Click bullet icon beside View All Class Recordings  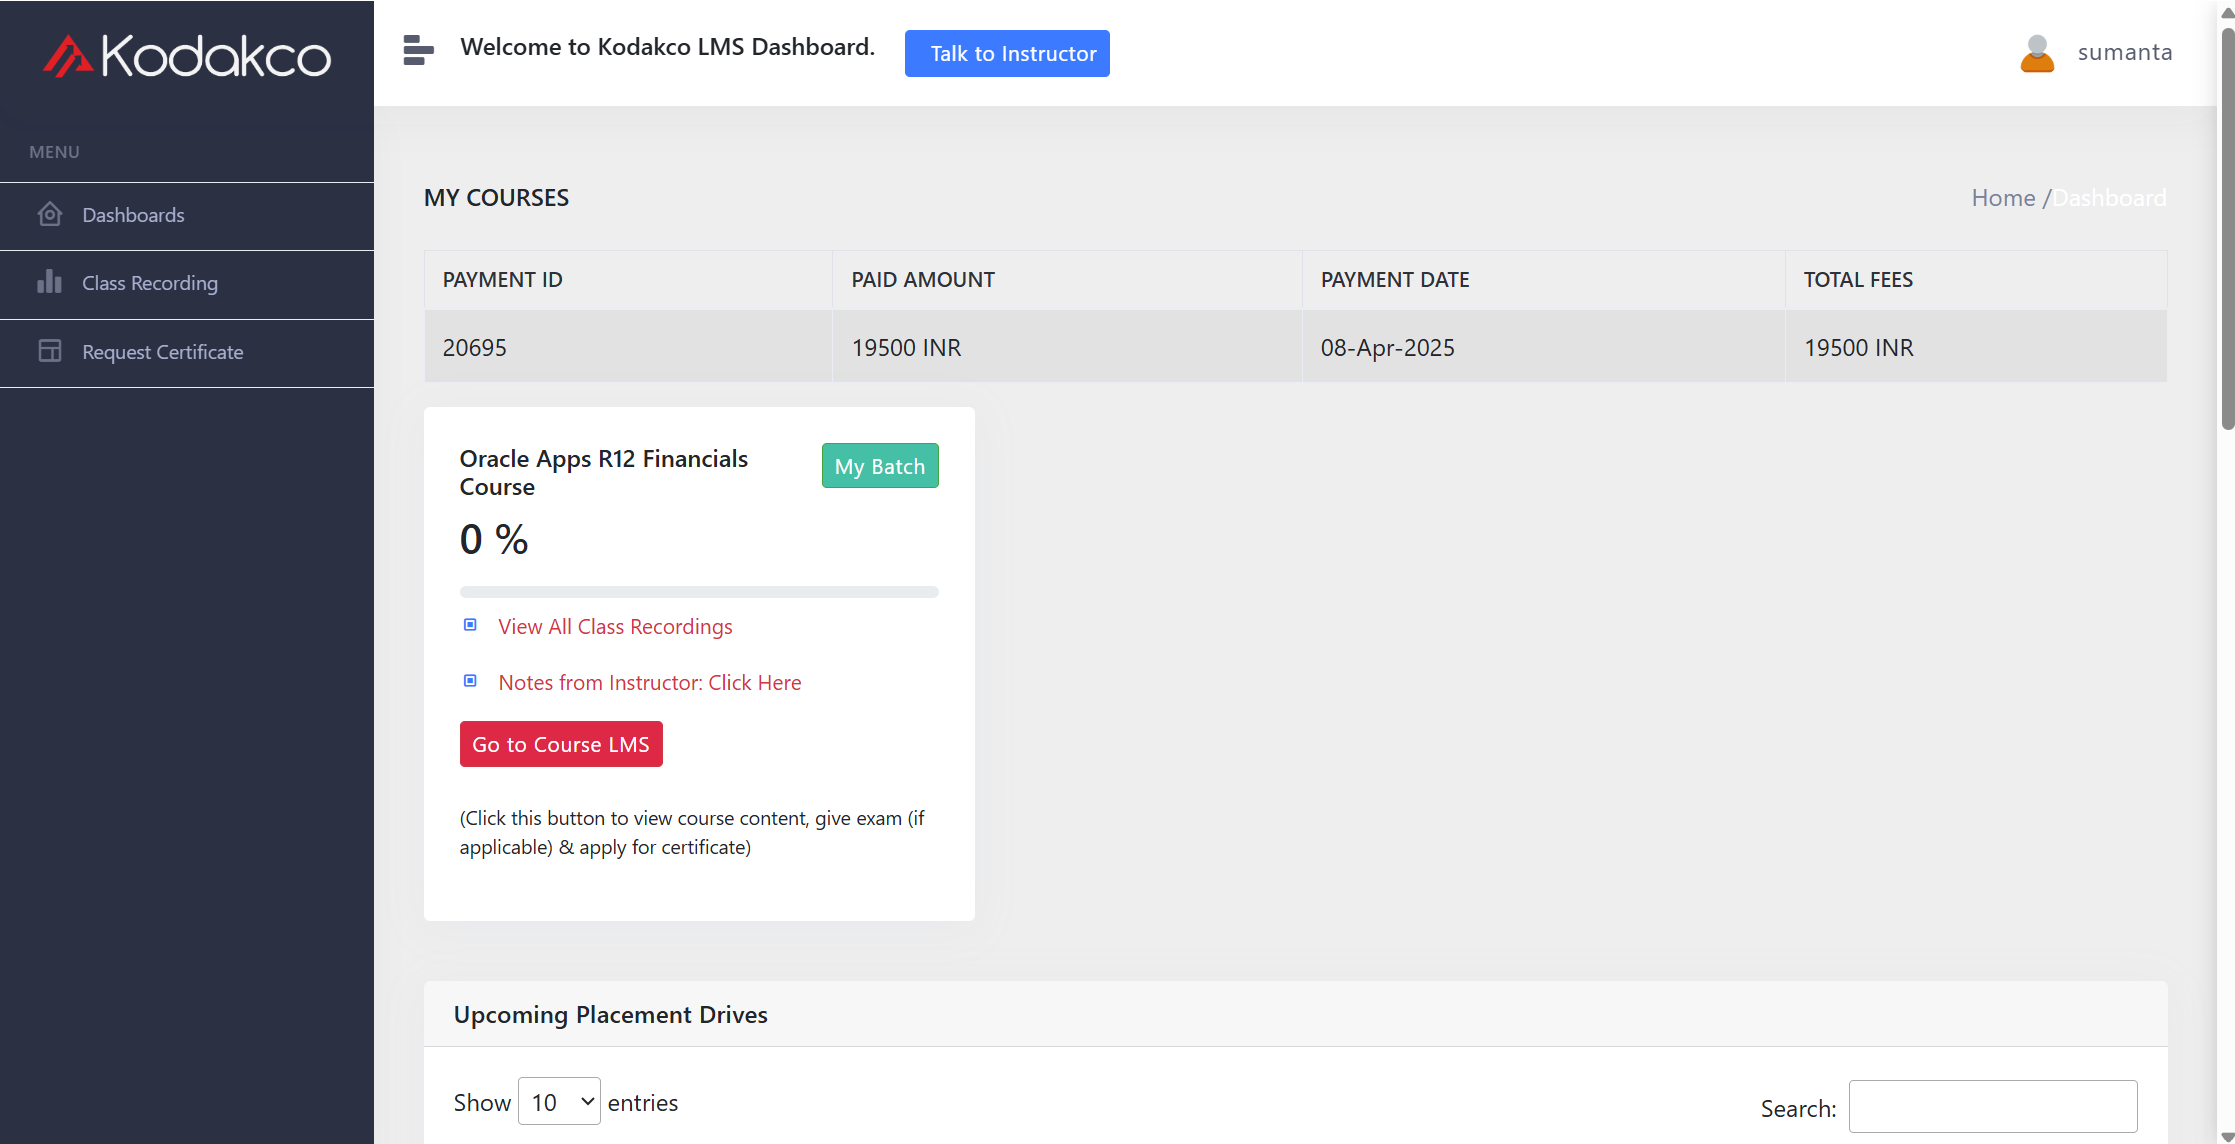tap(470, 625)
